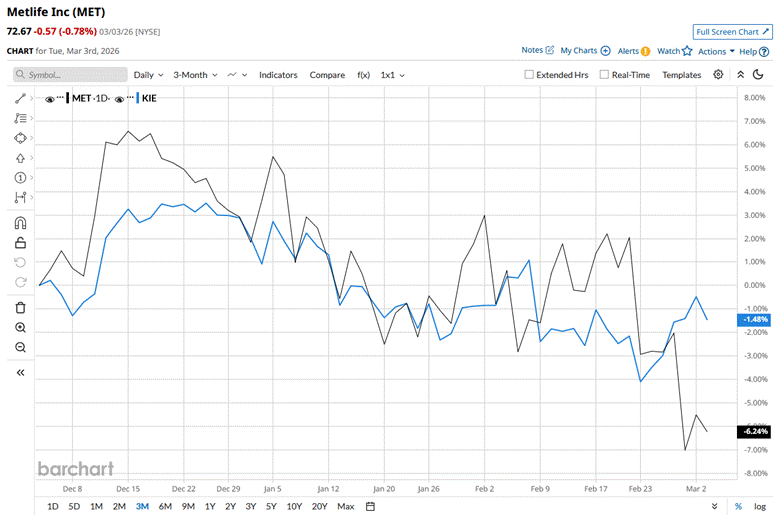The height and width of the screenshot is (515, 781).
Task: Open the Indicators menu
Action: (278, 75)
